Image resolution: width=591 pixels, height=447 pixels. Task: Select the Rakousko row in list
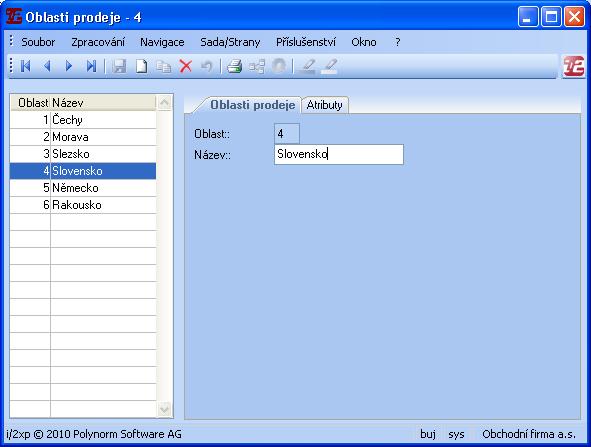(83, 205)
